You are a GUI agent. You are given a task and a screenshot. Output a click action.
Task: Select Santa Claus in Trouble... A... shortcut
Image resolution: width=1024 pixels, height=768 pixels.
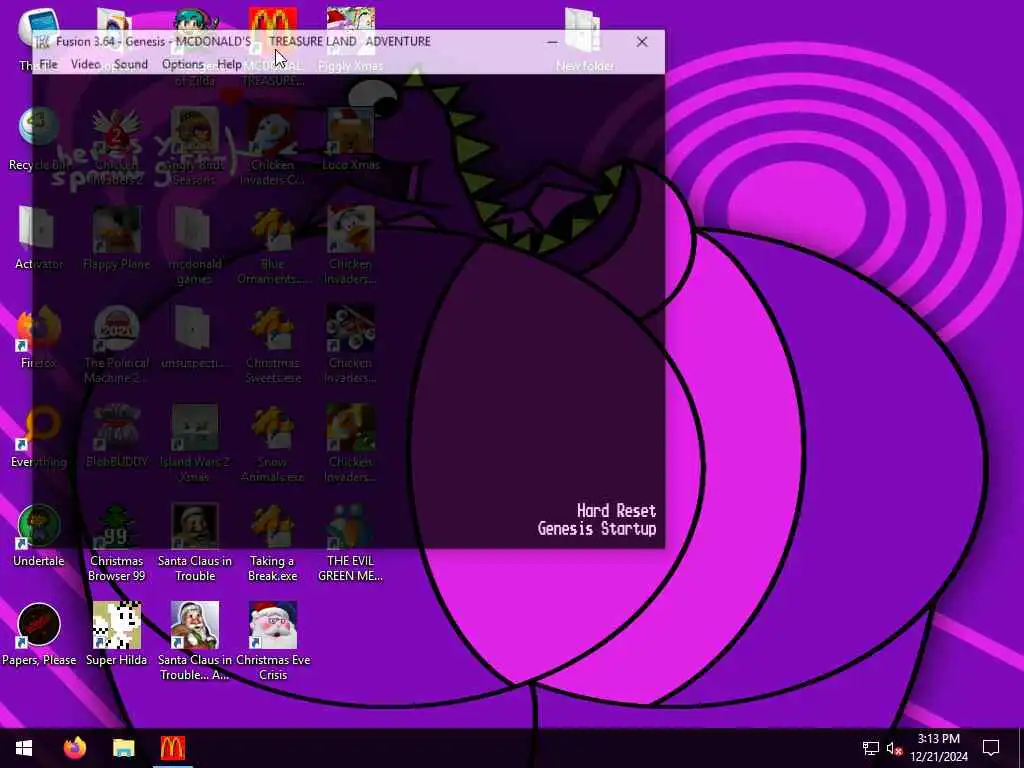(195, 641)
